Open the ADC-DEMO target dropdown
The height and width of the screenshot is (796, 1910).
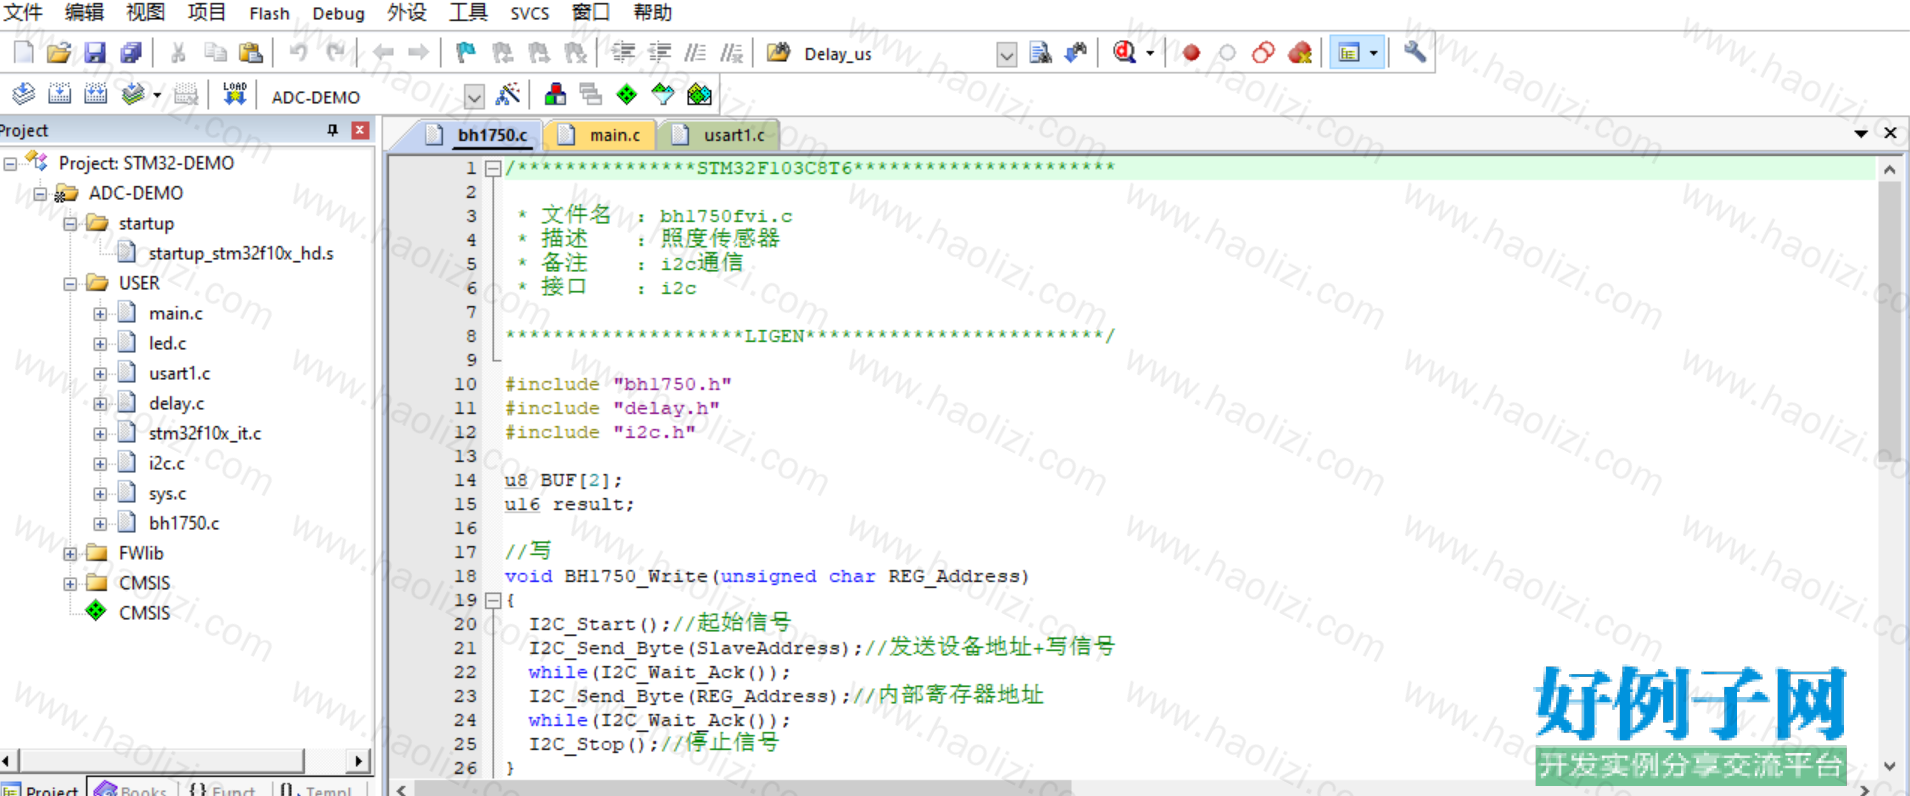[474, 97]
